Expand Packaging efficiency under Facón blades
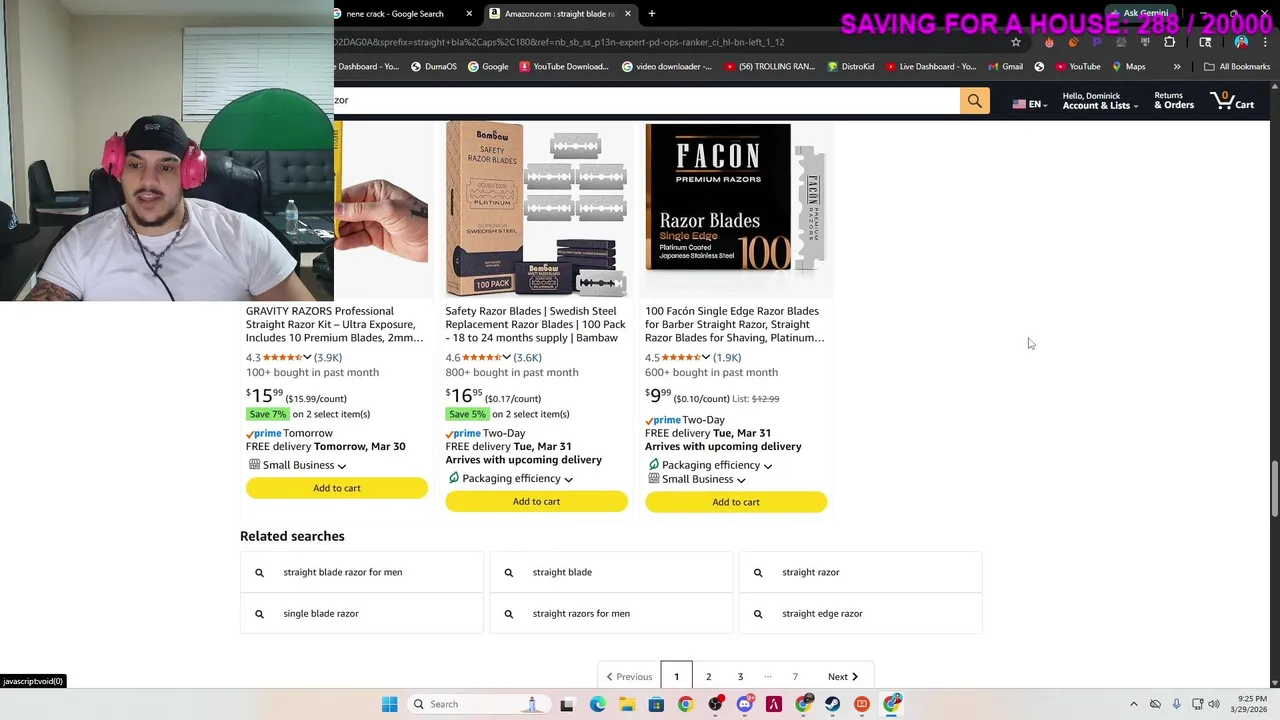The height and width of the screenshot is (720, 1280). coord(710,465)
